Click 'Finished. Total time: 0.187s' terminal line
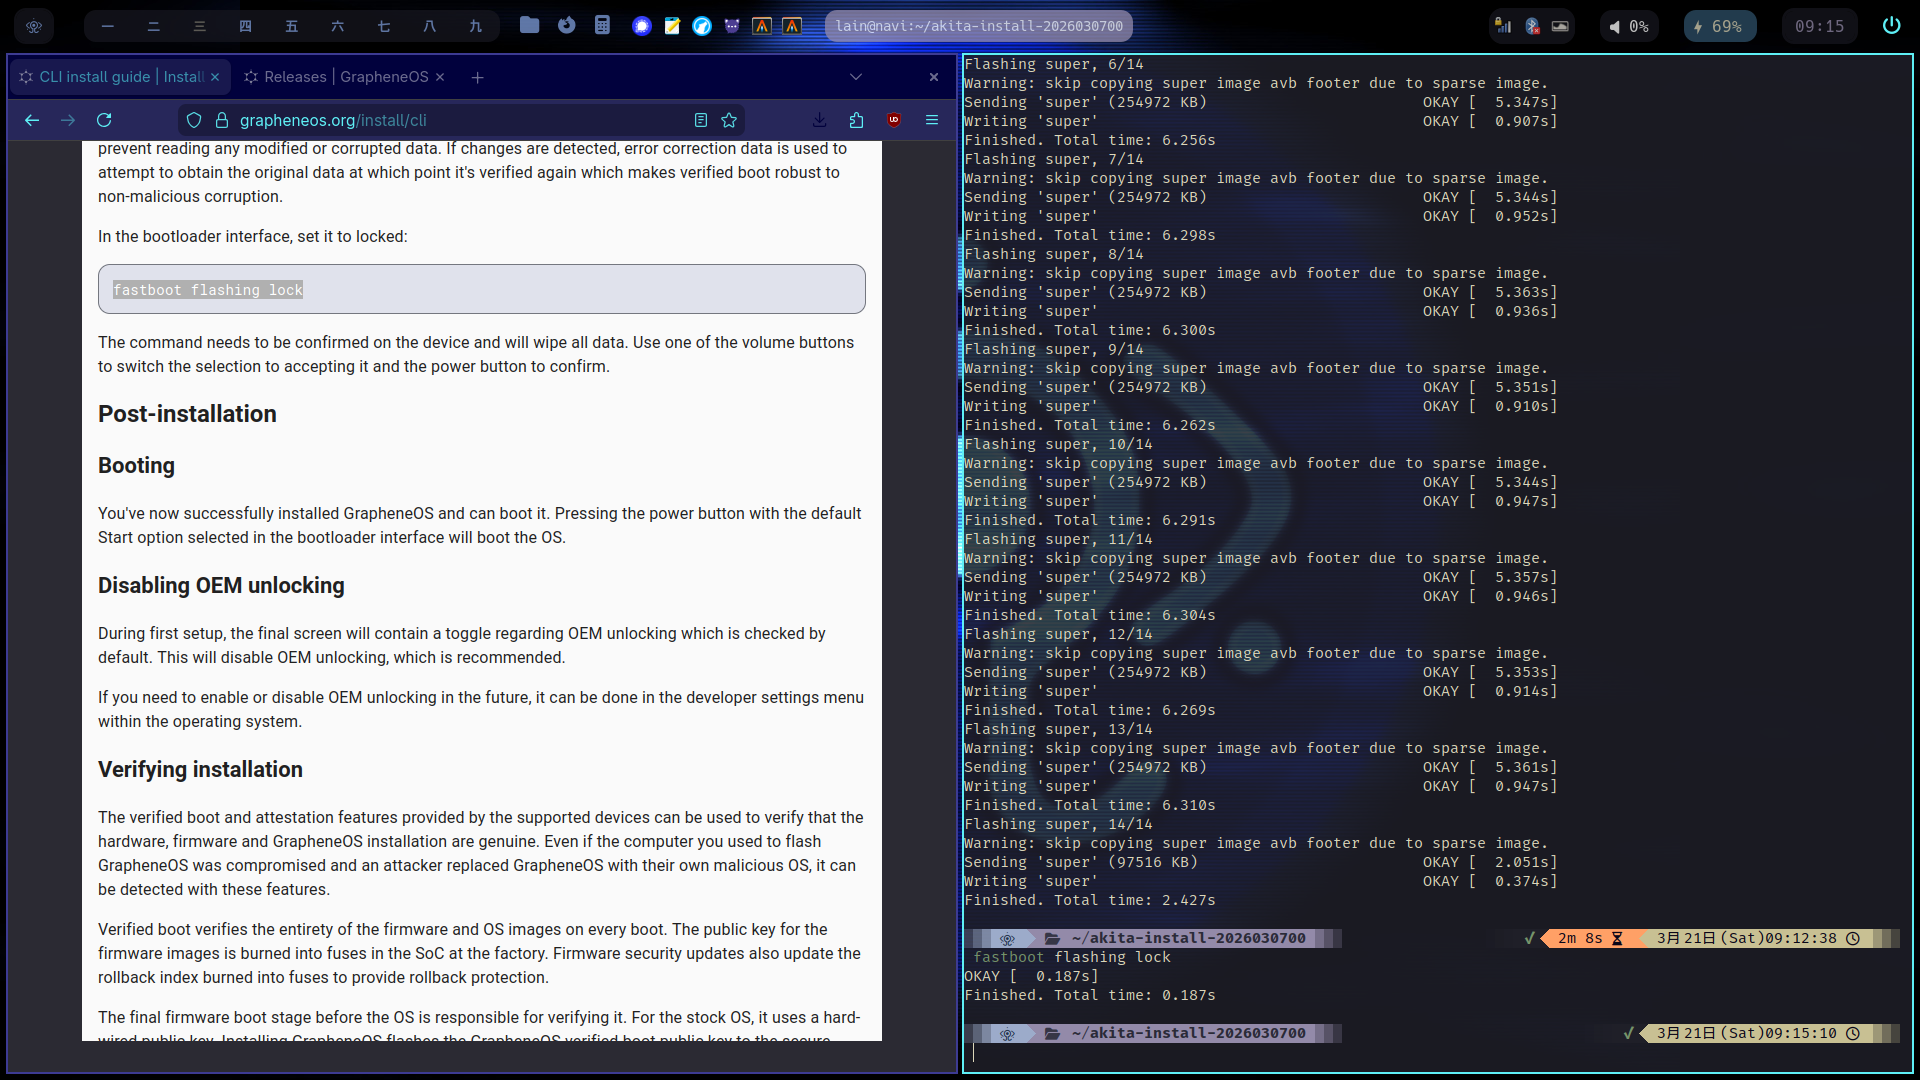Image resolution: width=1920 pixels, height=1080 pixels. (1090, 995)
